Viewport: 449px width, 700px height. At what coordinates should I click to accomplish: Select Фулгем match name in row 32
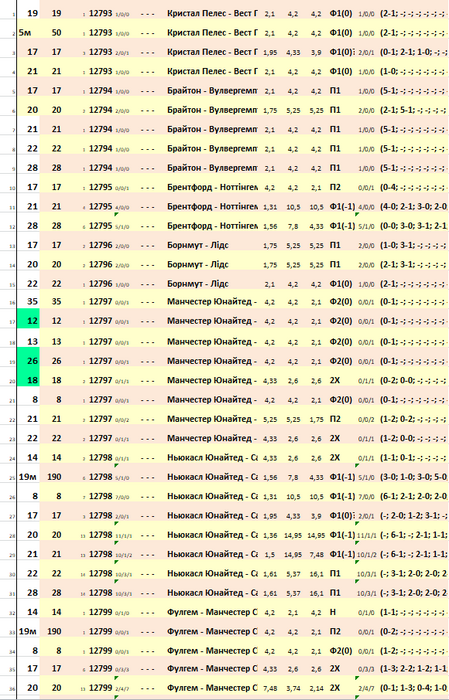coord(212,612)
